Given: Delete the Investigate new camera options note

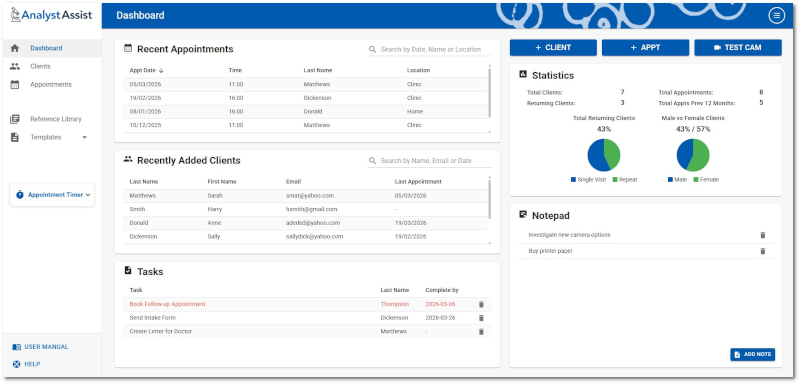Looking at the screenshot, I should [x=763, y=235].
